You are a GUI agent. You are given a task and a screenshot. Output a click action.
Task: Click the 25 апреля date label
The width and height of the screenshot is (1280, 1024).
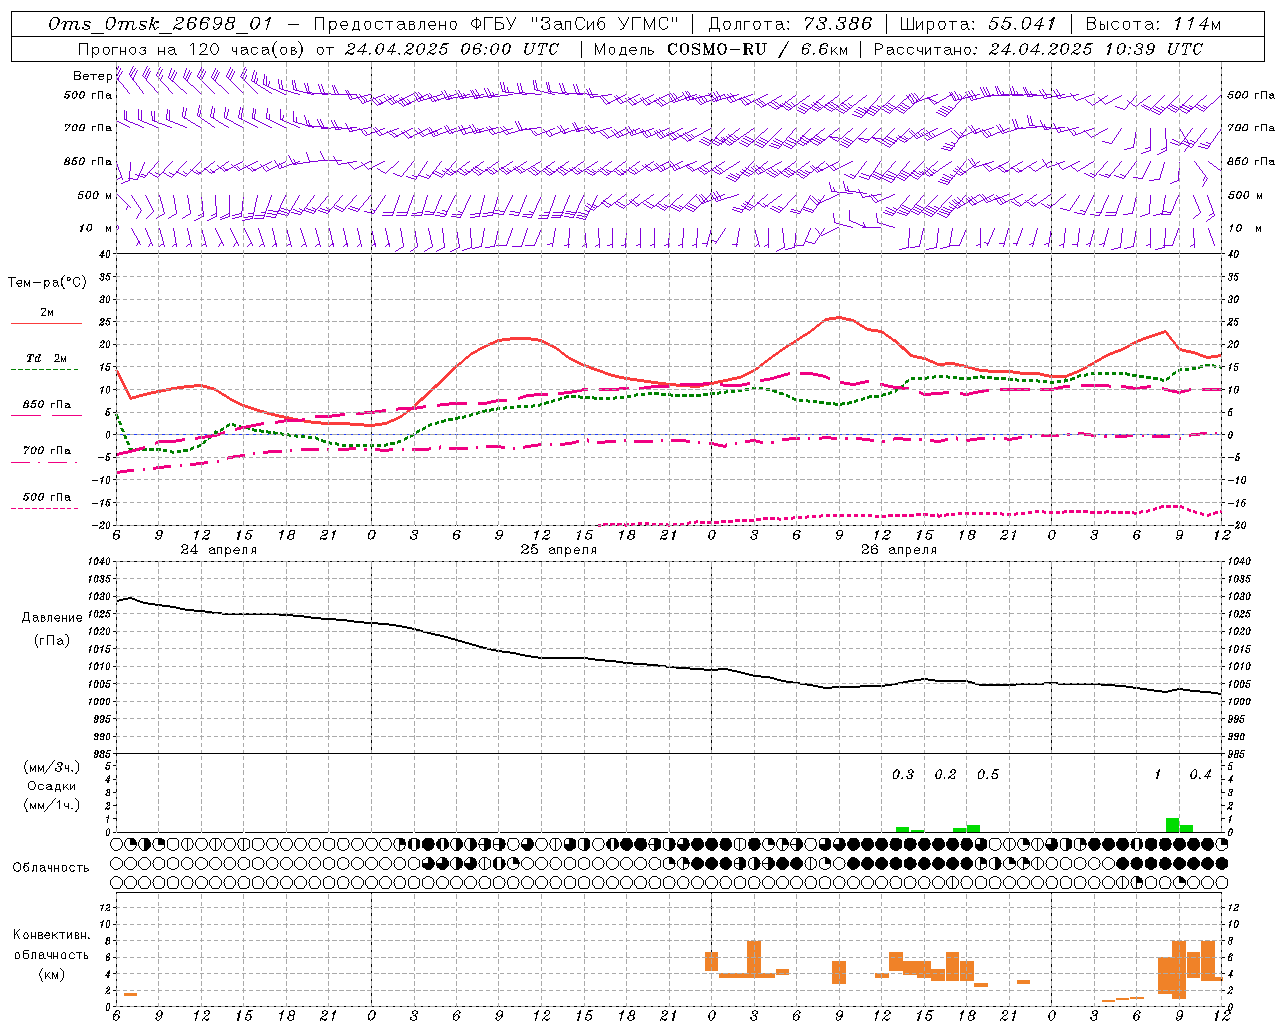(558, 550)
